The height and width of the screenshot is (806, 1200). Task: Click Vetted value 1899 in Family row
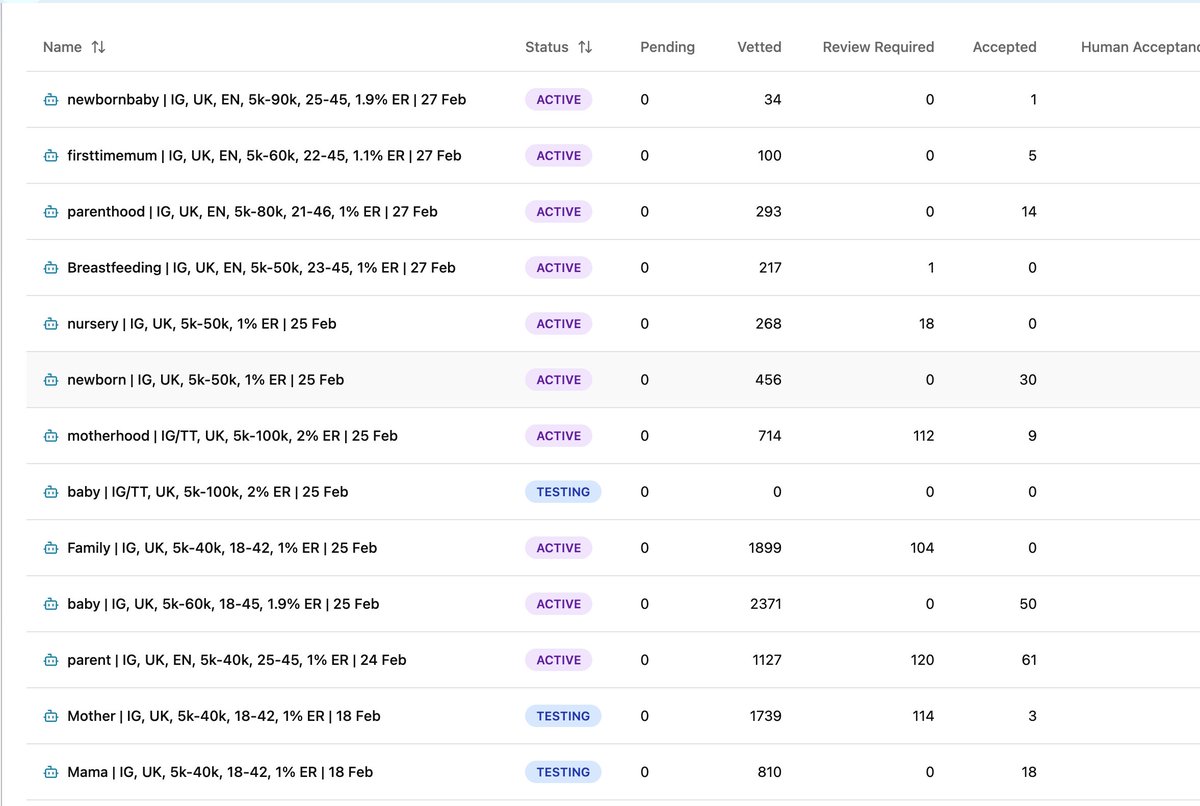tap(765, 548)
